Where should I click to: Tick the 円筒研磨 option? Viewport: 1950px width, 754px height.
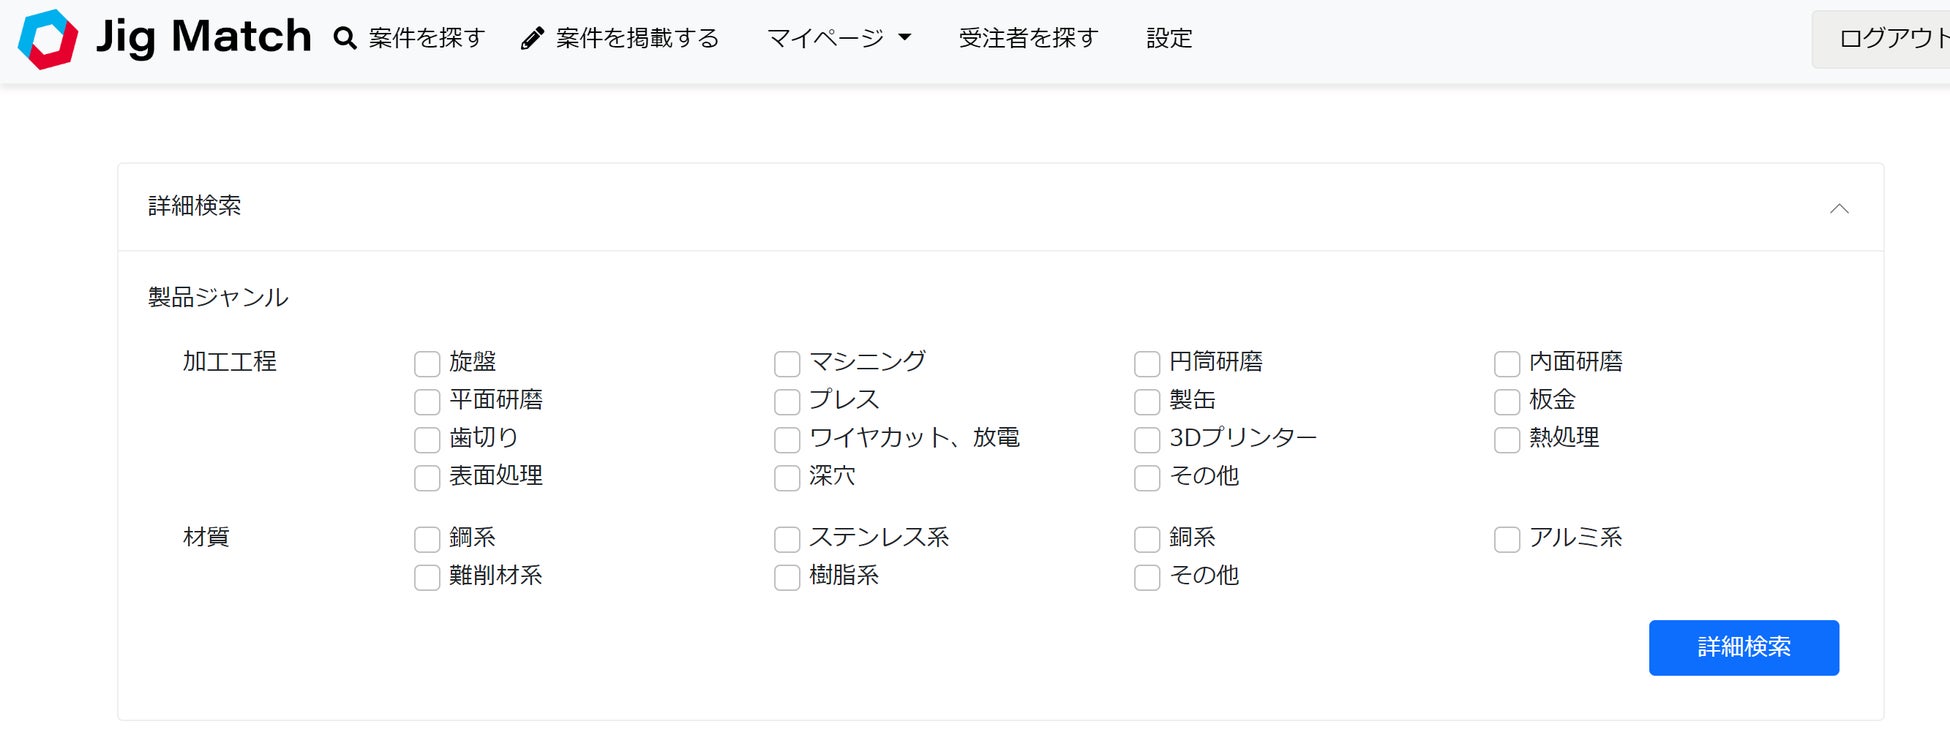pyautogui.click(x=1147, y=363)
